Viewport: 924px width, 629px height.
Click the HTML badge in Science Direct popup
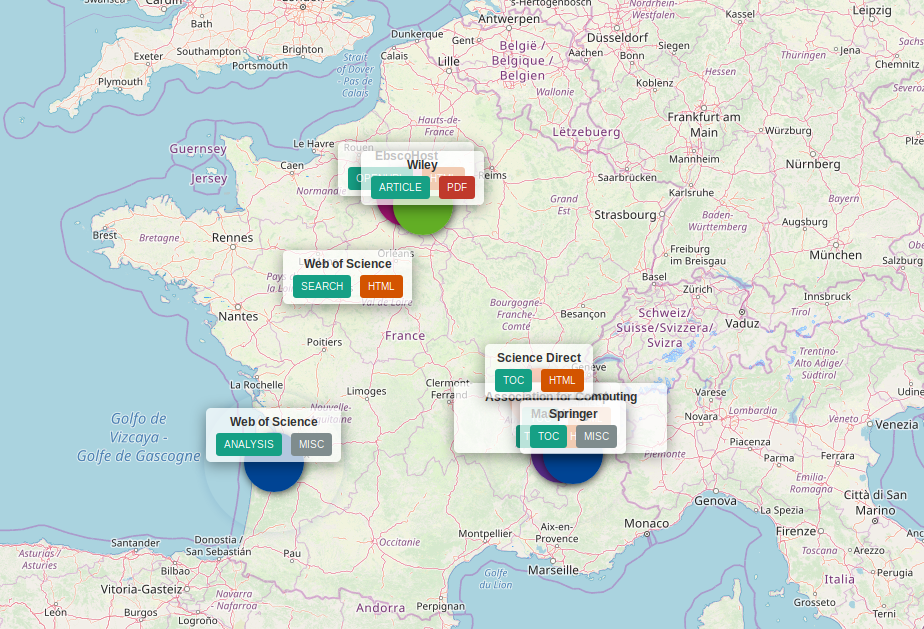(562, 380)
